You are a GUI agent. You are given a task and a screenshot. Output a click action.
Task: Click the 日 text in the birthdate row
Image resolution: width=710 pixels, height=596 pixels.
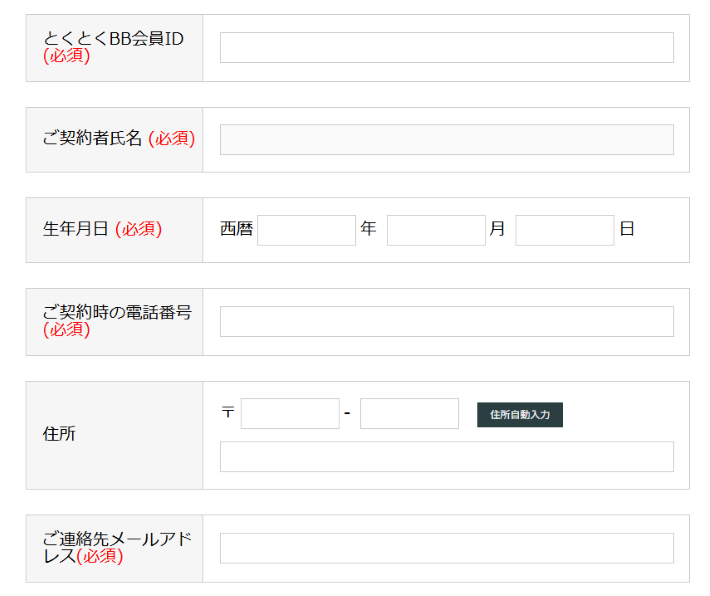point(627,229)
